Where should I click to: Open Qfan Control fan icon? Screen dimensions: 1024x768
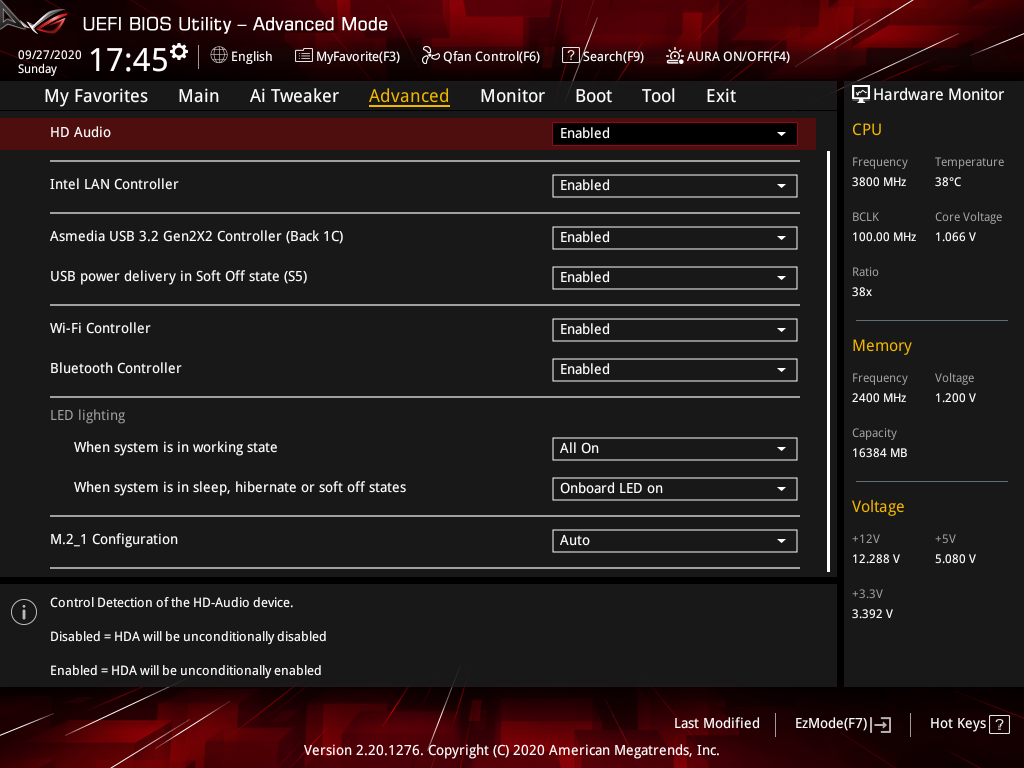(x=430, y=56)
